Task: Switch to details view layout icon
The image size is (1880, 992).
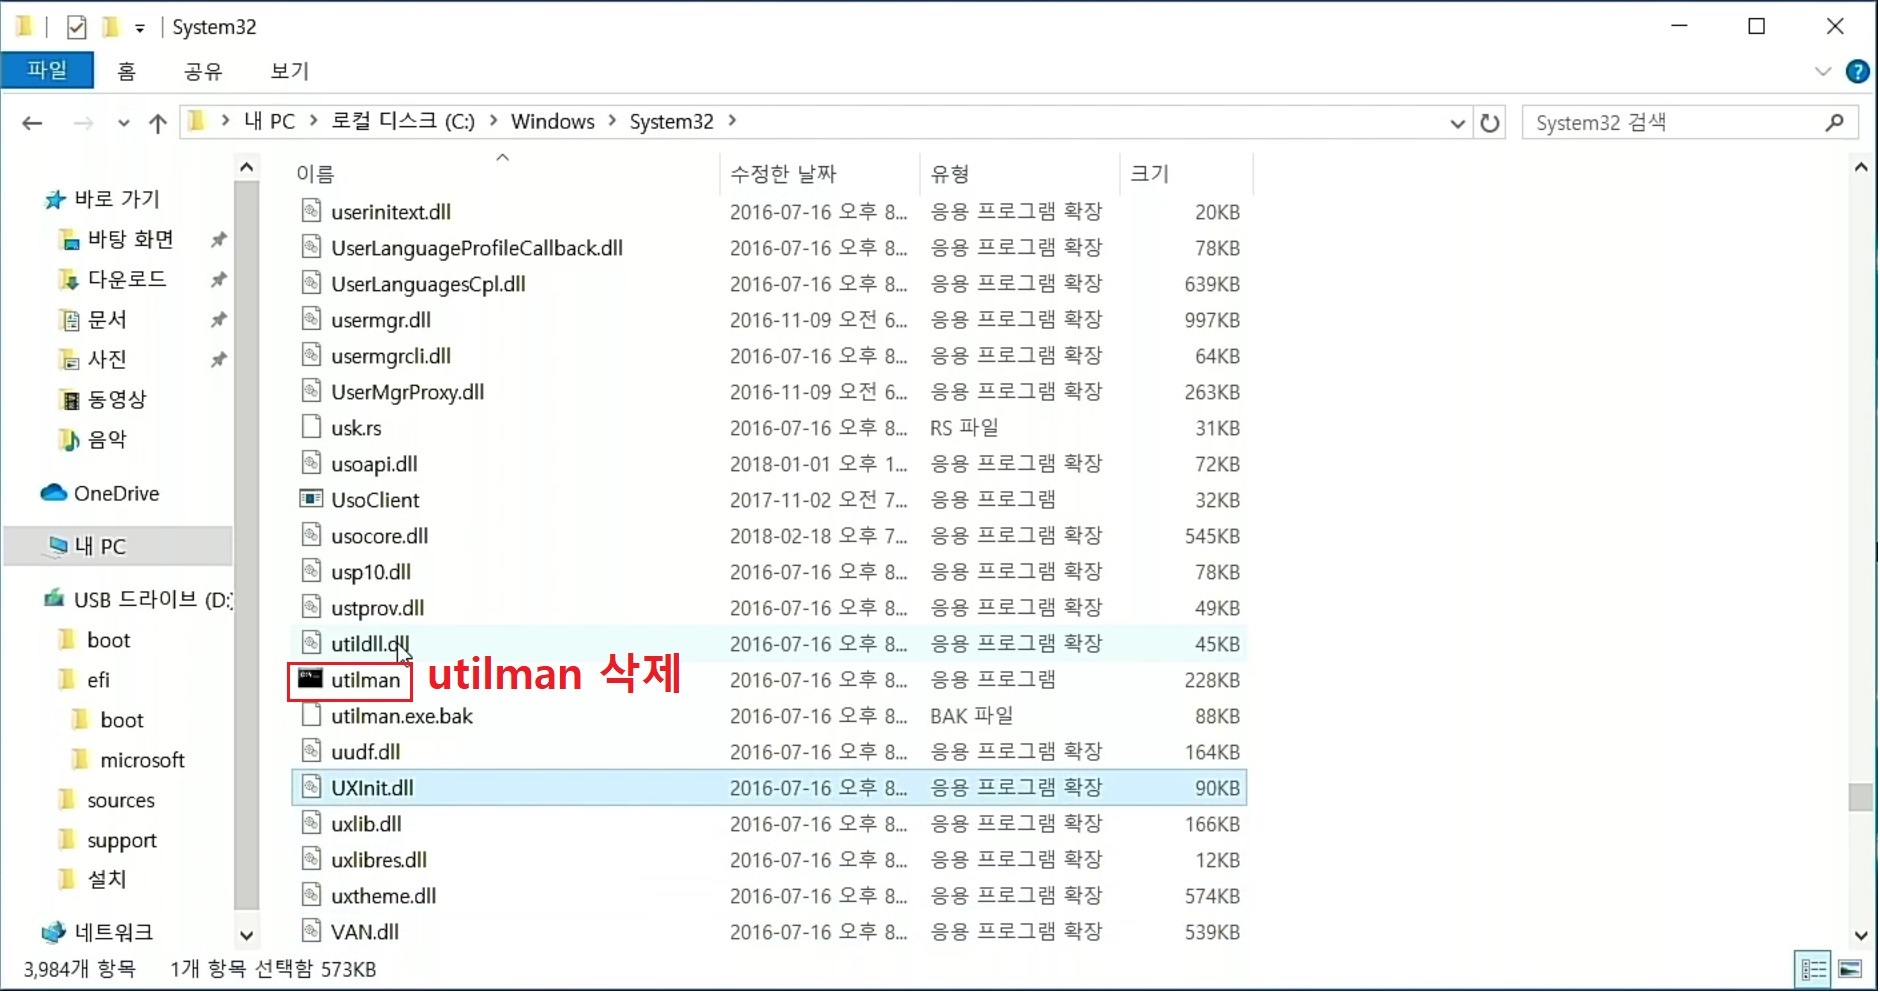Action: click(1813, 969)
